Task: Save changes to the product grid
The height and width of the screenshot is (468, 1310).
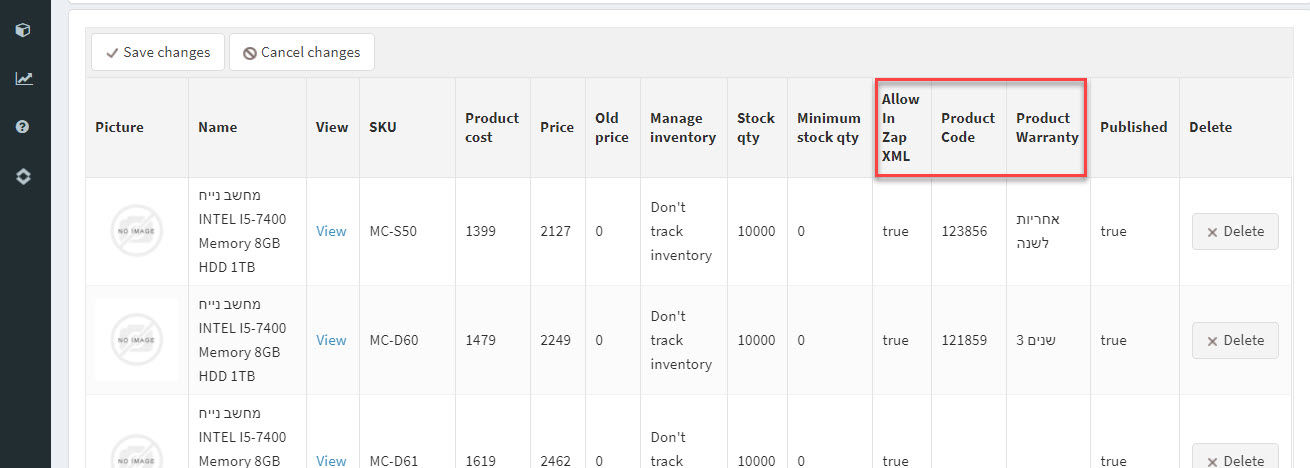Action: [158, 52]
